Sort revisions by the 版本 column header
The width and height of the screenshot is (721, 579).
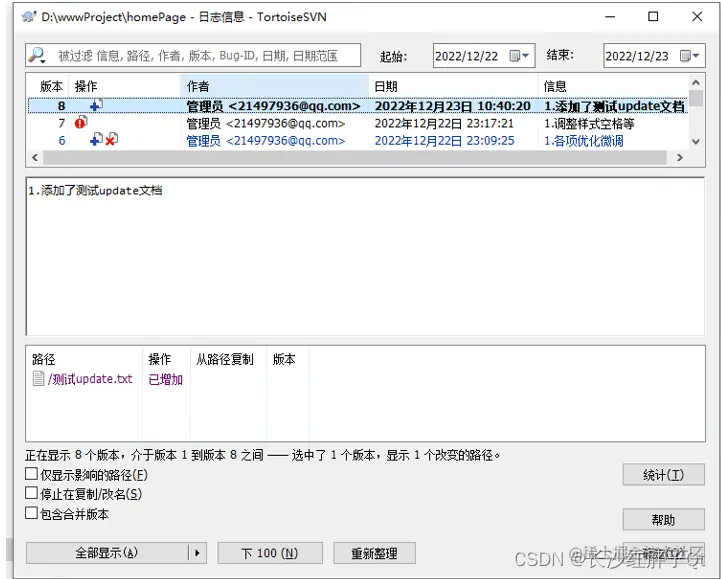(x=51, y=86)
